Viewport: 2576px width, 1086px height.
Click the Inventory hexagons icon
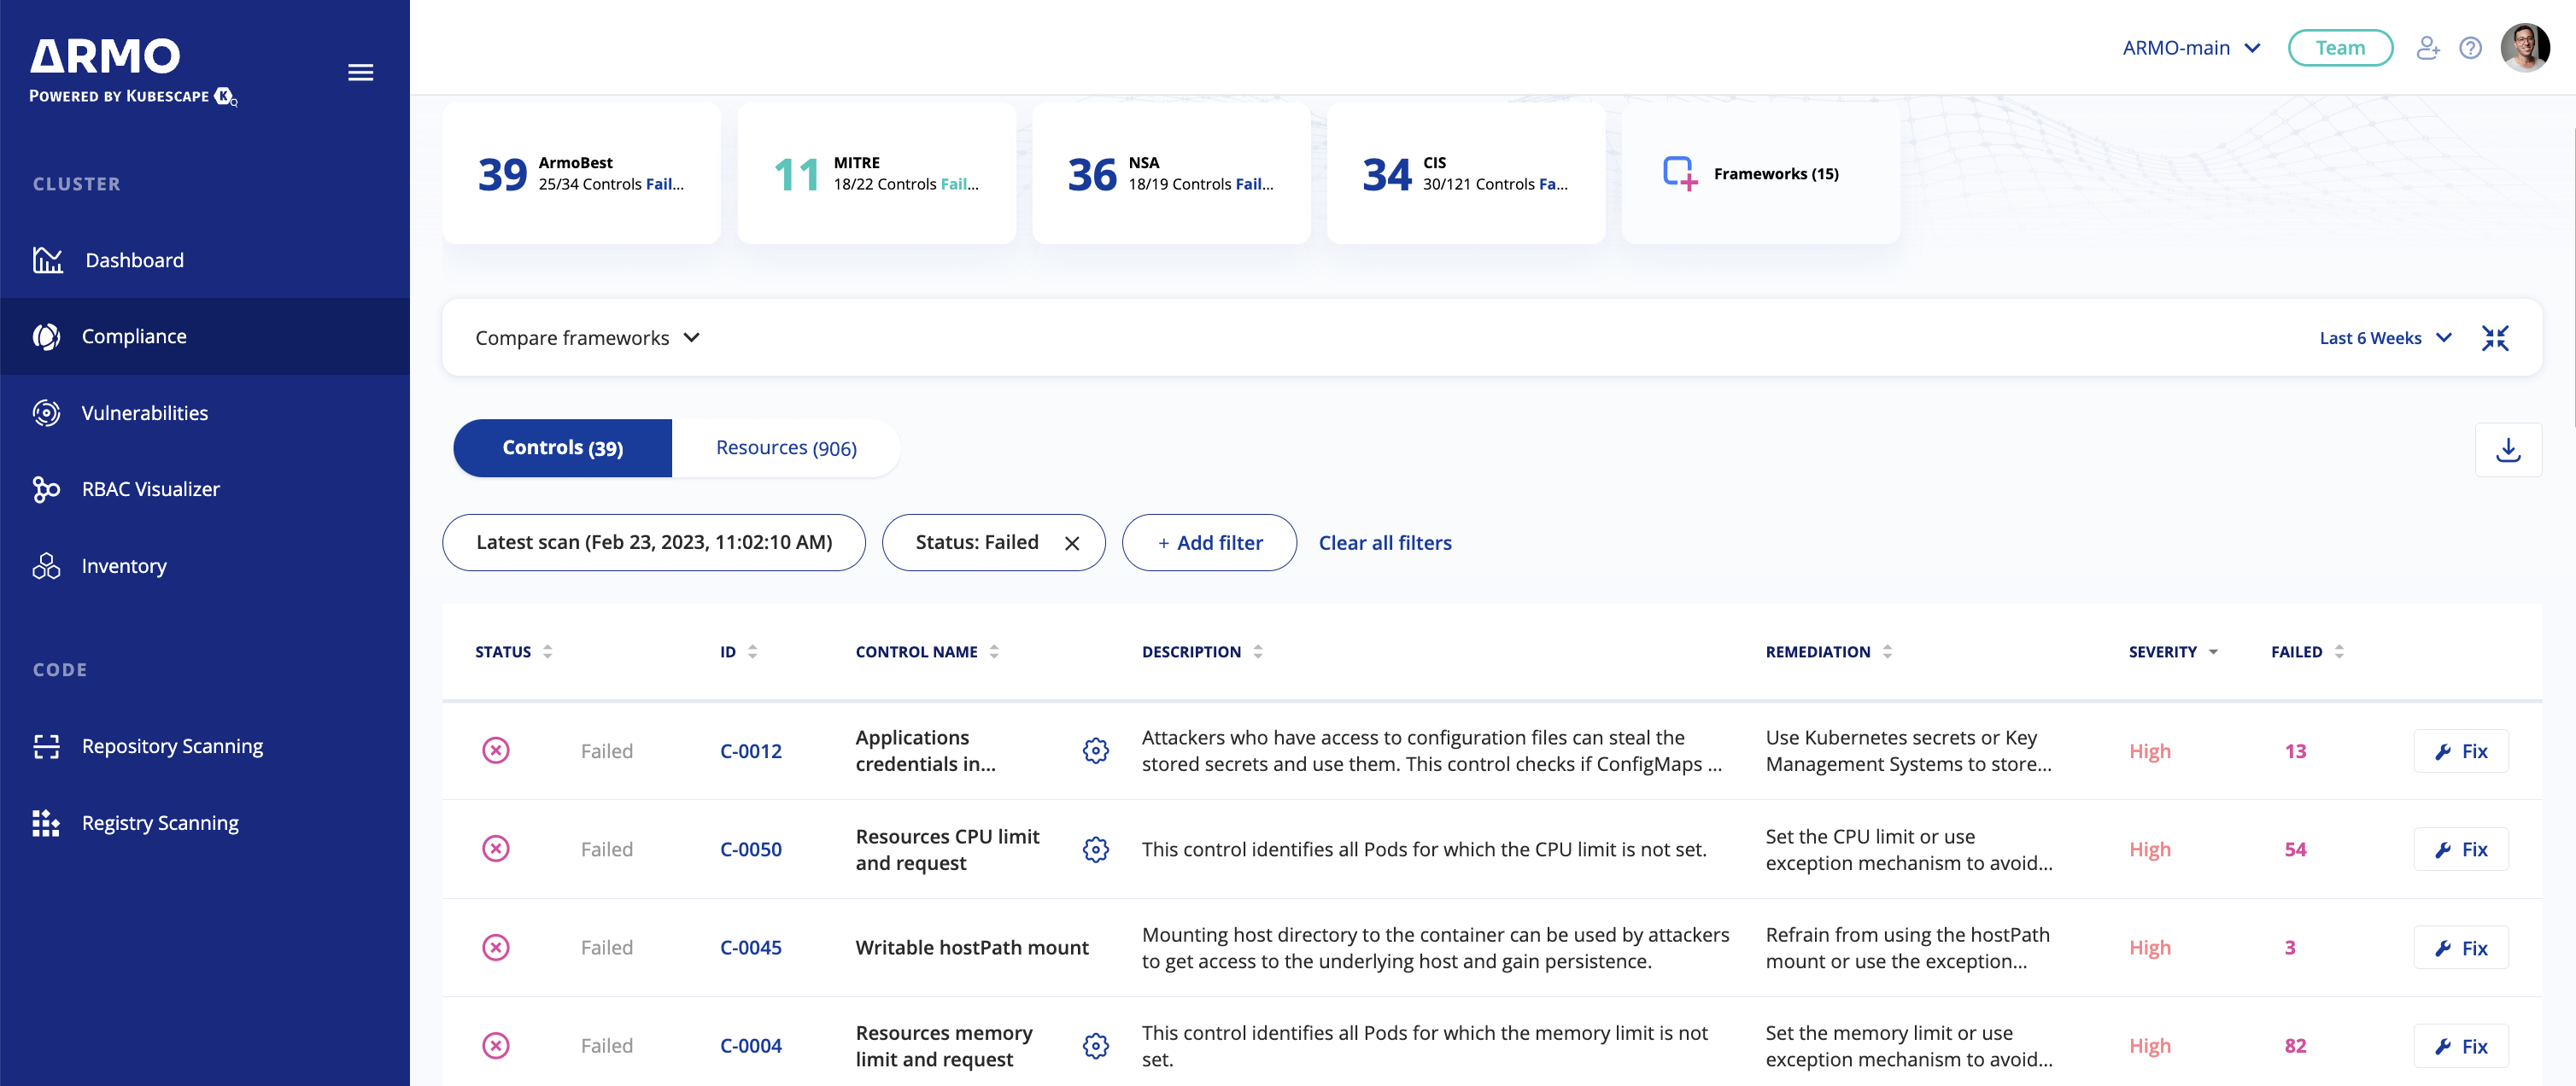click(x=46, y=566)
